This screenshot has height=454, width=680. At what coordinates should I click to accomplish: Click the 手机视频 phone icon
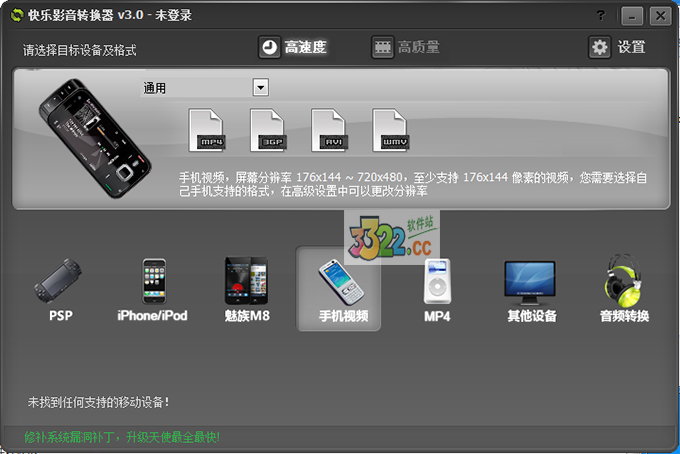click(x=341, y=282)
